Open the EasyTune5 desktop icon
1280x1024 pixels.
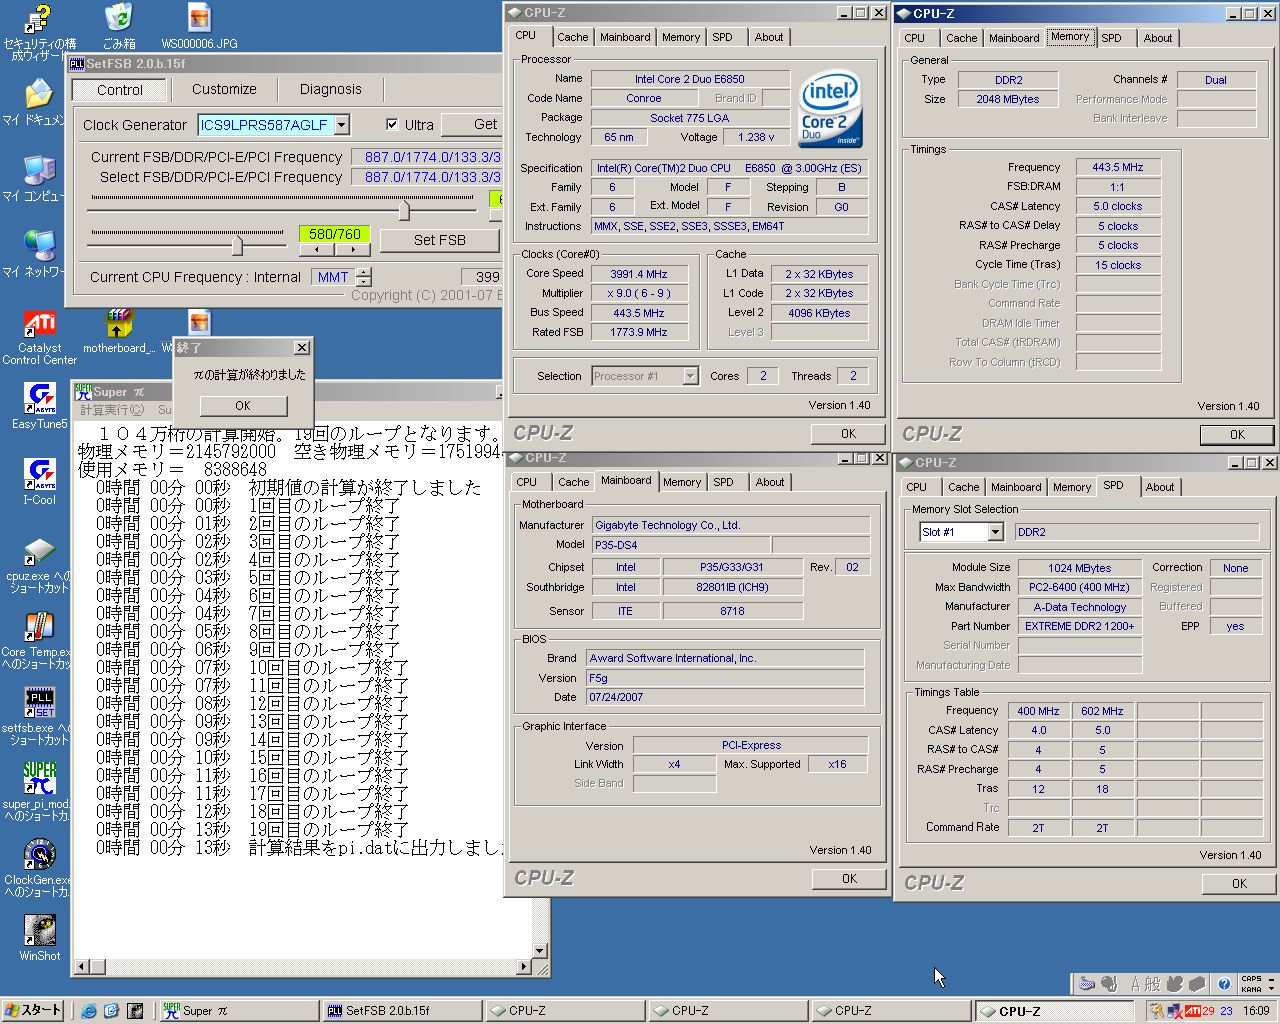[x=39, y=400]
